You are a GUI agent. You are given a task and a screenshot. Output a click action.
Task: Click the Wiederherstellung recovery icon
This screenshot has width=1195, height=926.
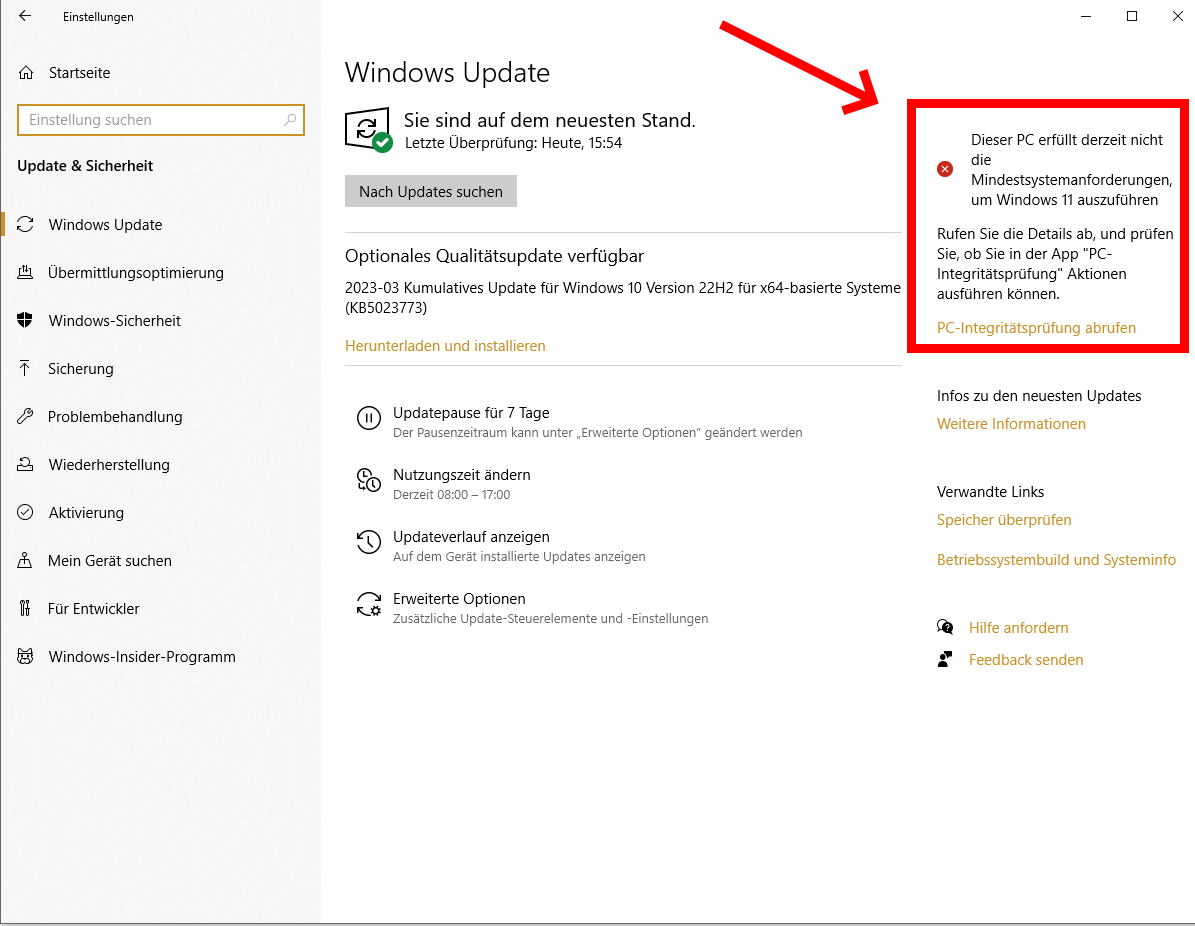[27, 464]
